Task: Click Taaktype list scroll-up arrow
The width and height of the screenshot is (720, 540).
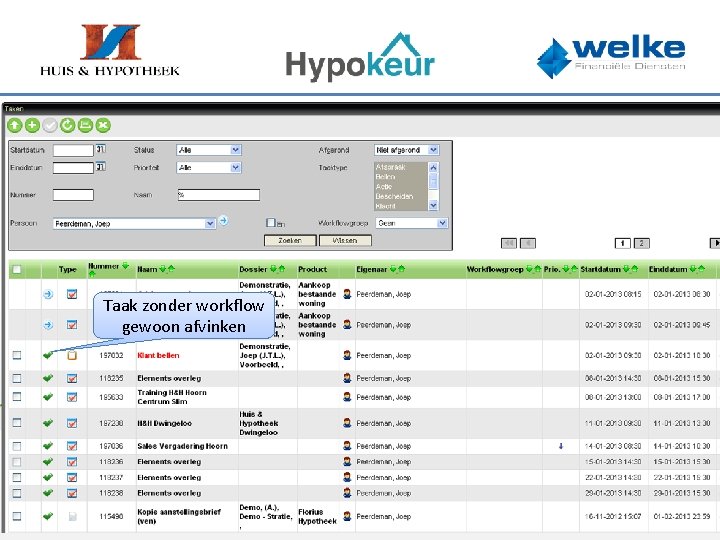Action: tap(433, 167)
